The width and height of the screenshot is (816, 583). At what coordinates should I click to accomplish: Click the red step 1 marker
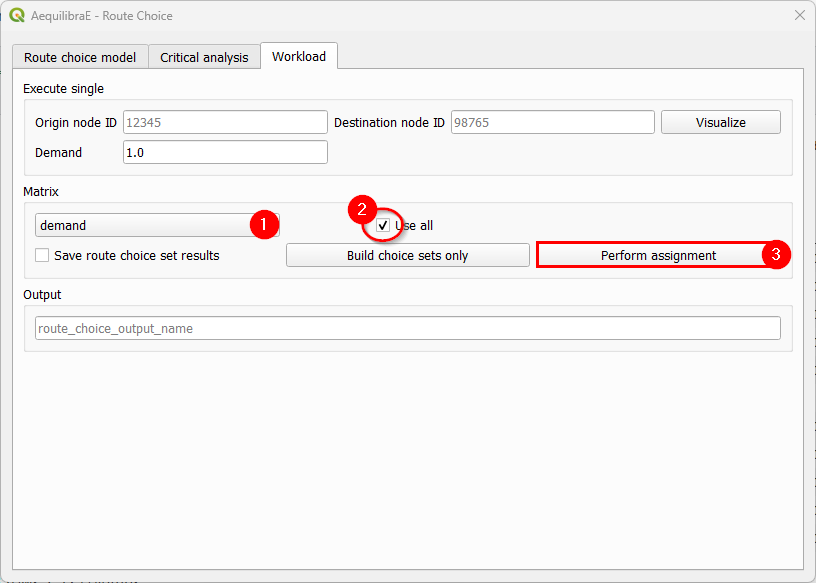point(262,225)
